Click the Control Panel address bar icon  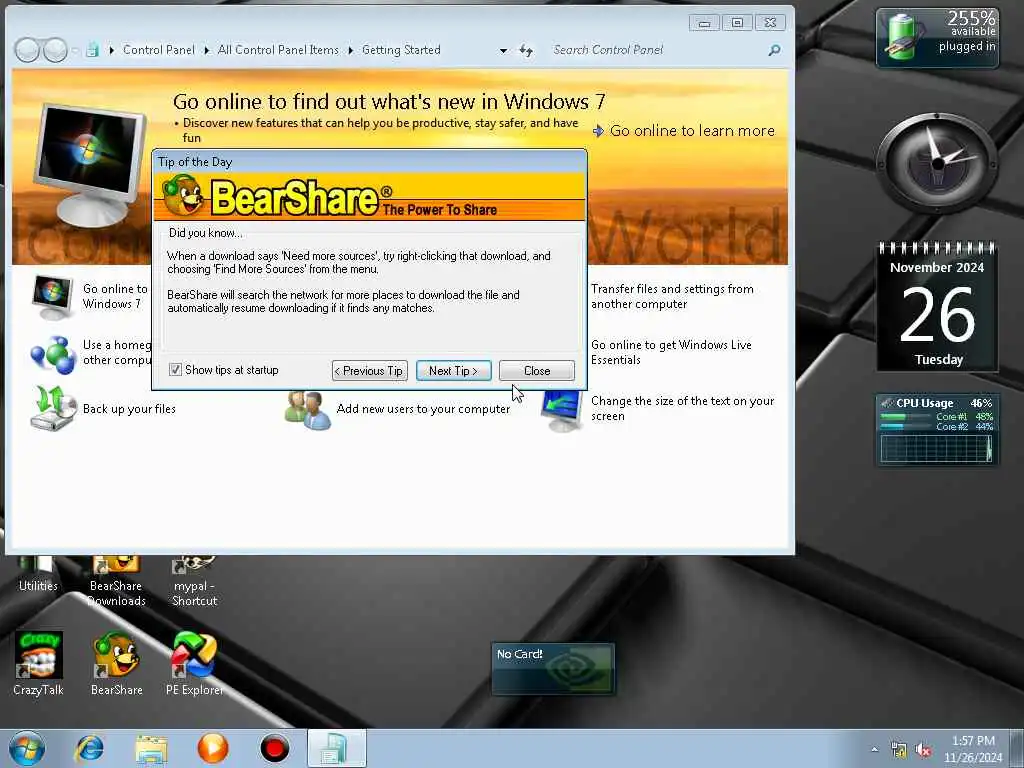(93, 50)
